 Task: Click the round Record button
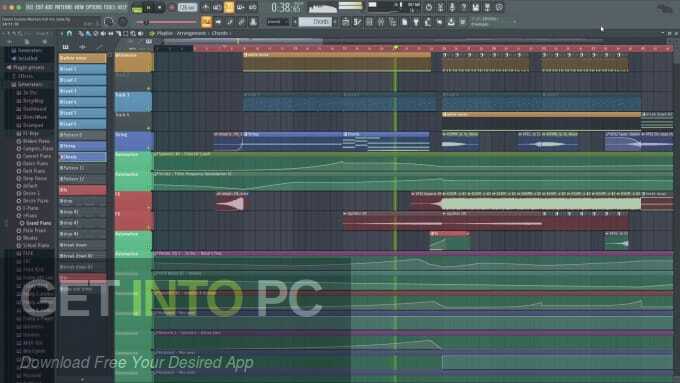(172, 7)
